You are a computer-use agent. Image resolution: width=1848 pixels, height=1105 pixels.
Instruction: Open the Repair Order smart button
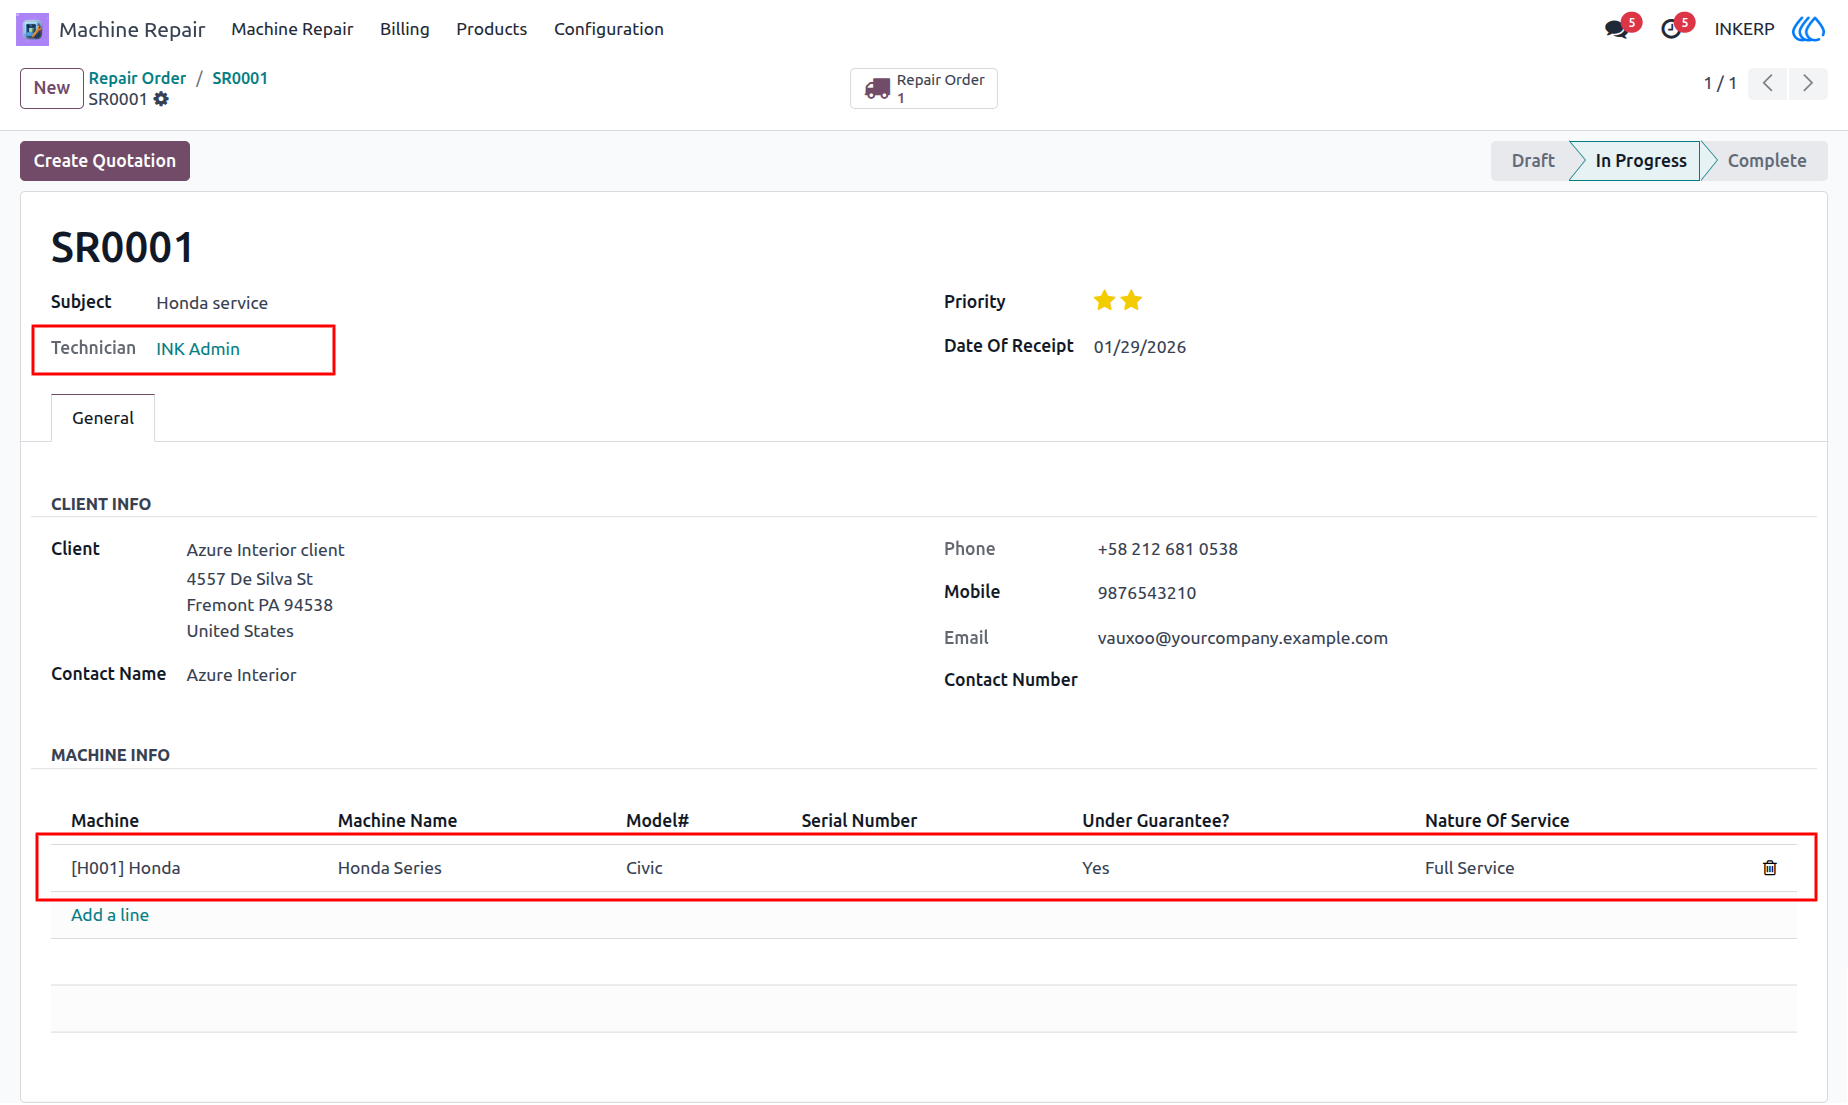click(924, 88)
